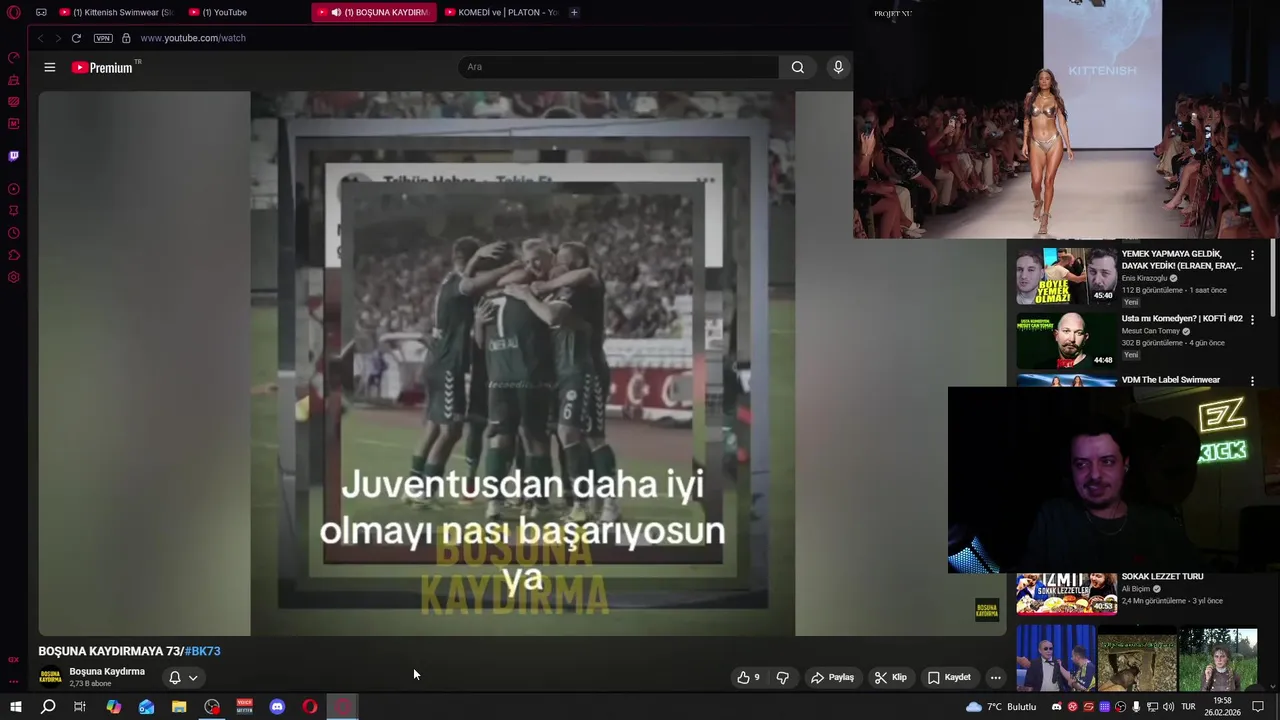This screenshot has width=1280, height=720.
Task: Switch to the Kittenish Swimwear tab
Action: [x=116, y=12]
